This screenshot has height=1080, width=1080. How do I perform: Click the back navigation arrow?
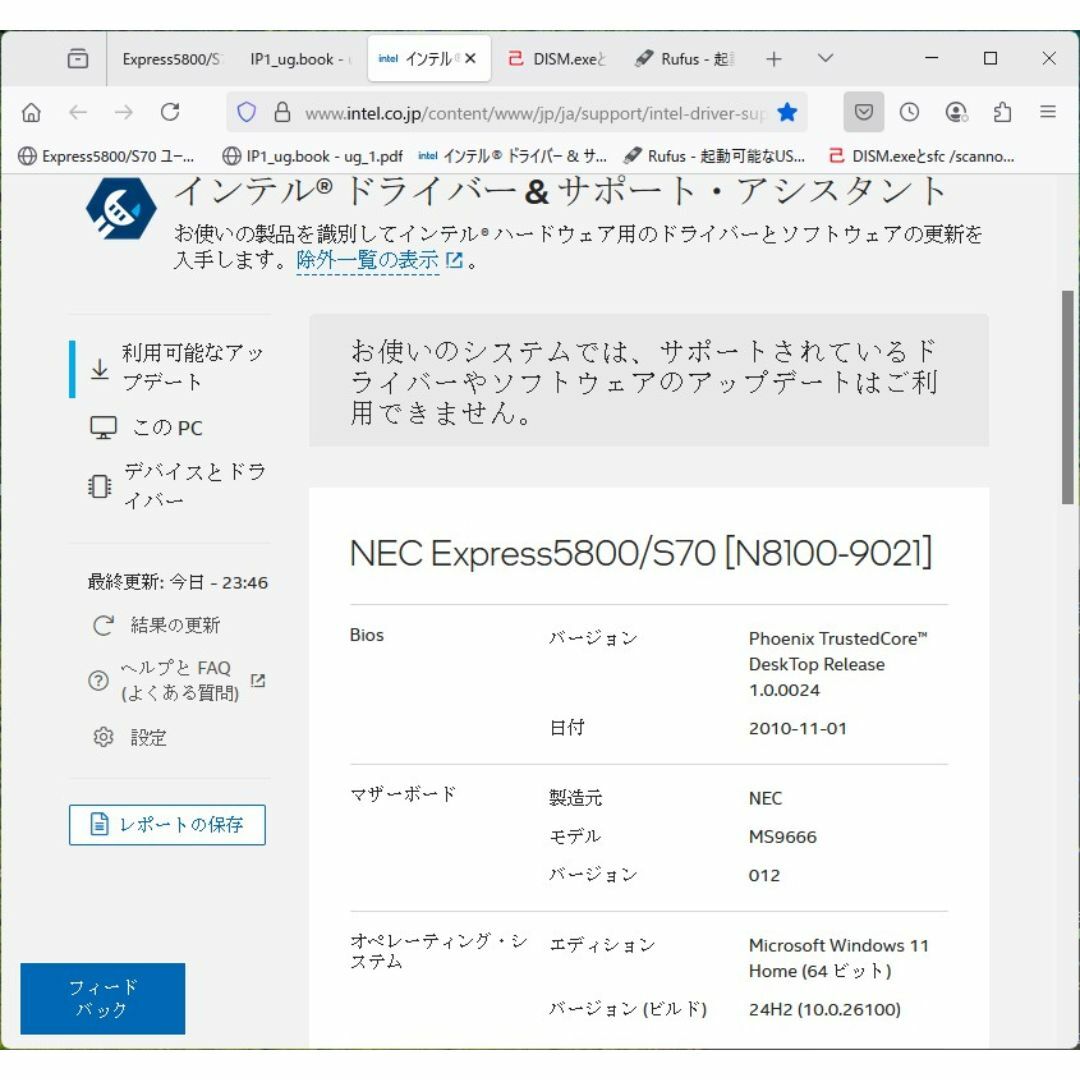tap(78, 112)
